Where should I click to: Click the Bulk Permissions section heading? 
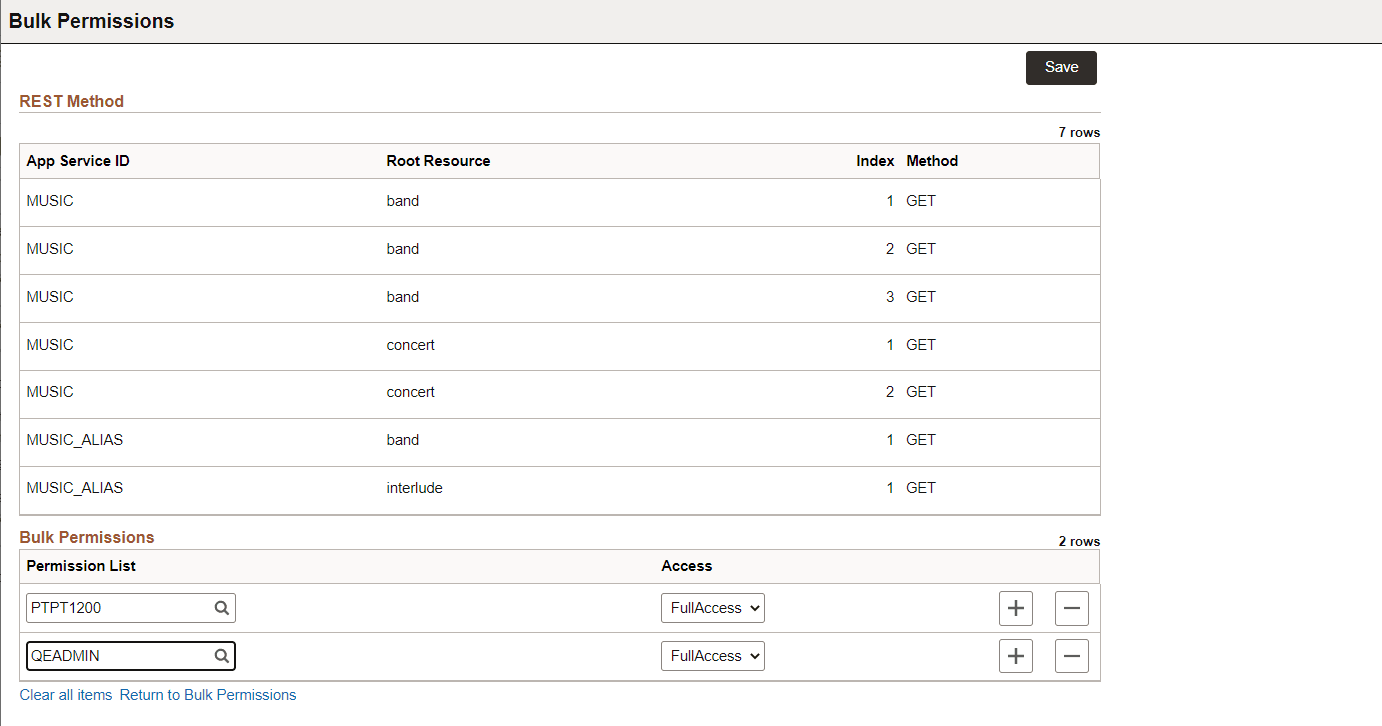click(x=86, y=537)
